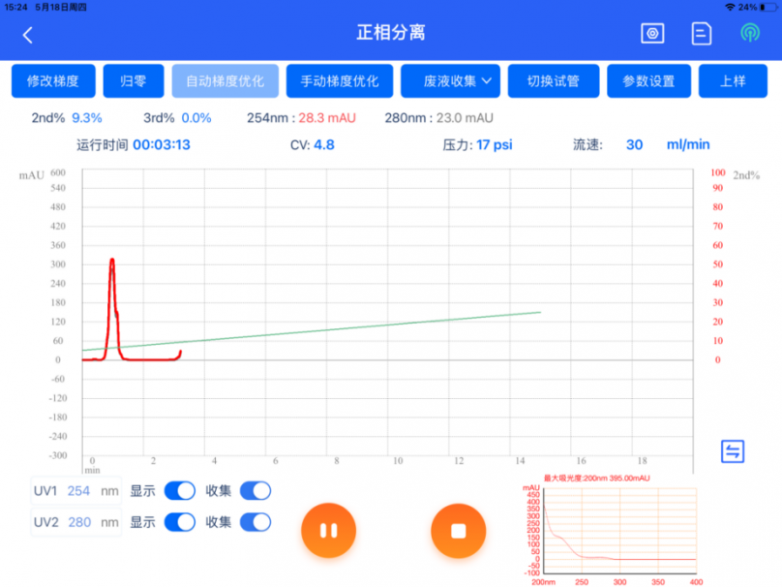
Task: Toggle UV1 254 nm collection switch
Action: pyautogui.click(x=255, y=491)
